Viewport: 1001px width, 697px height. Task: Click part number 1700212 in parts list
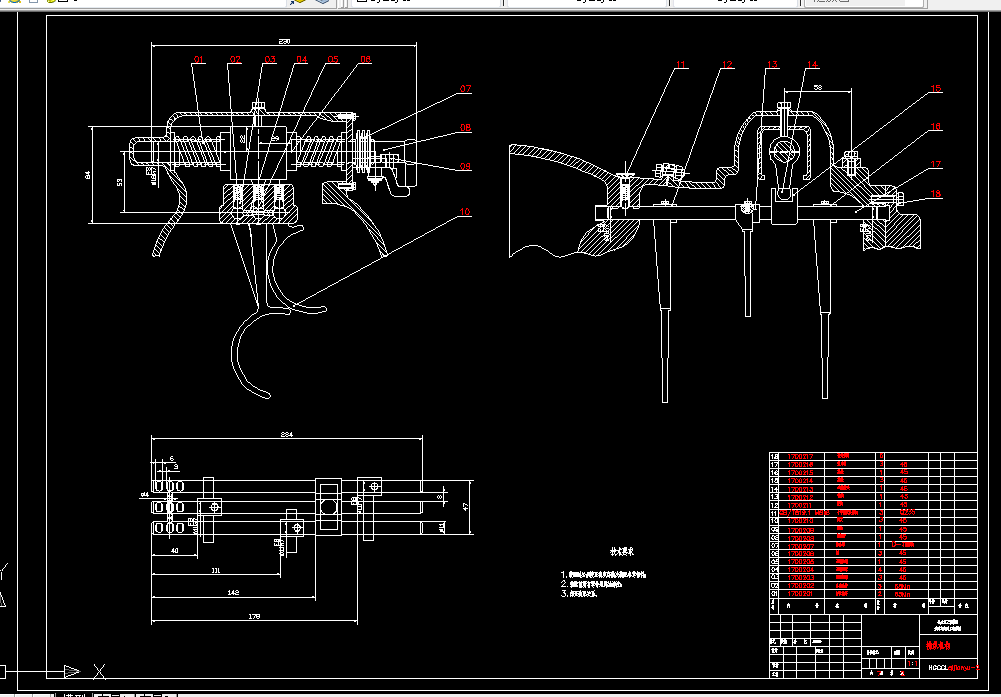click(801, 497)
